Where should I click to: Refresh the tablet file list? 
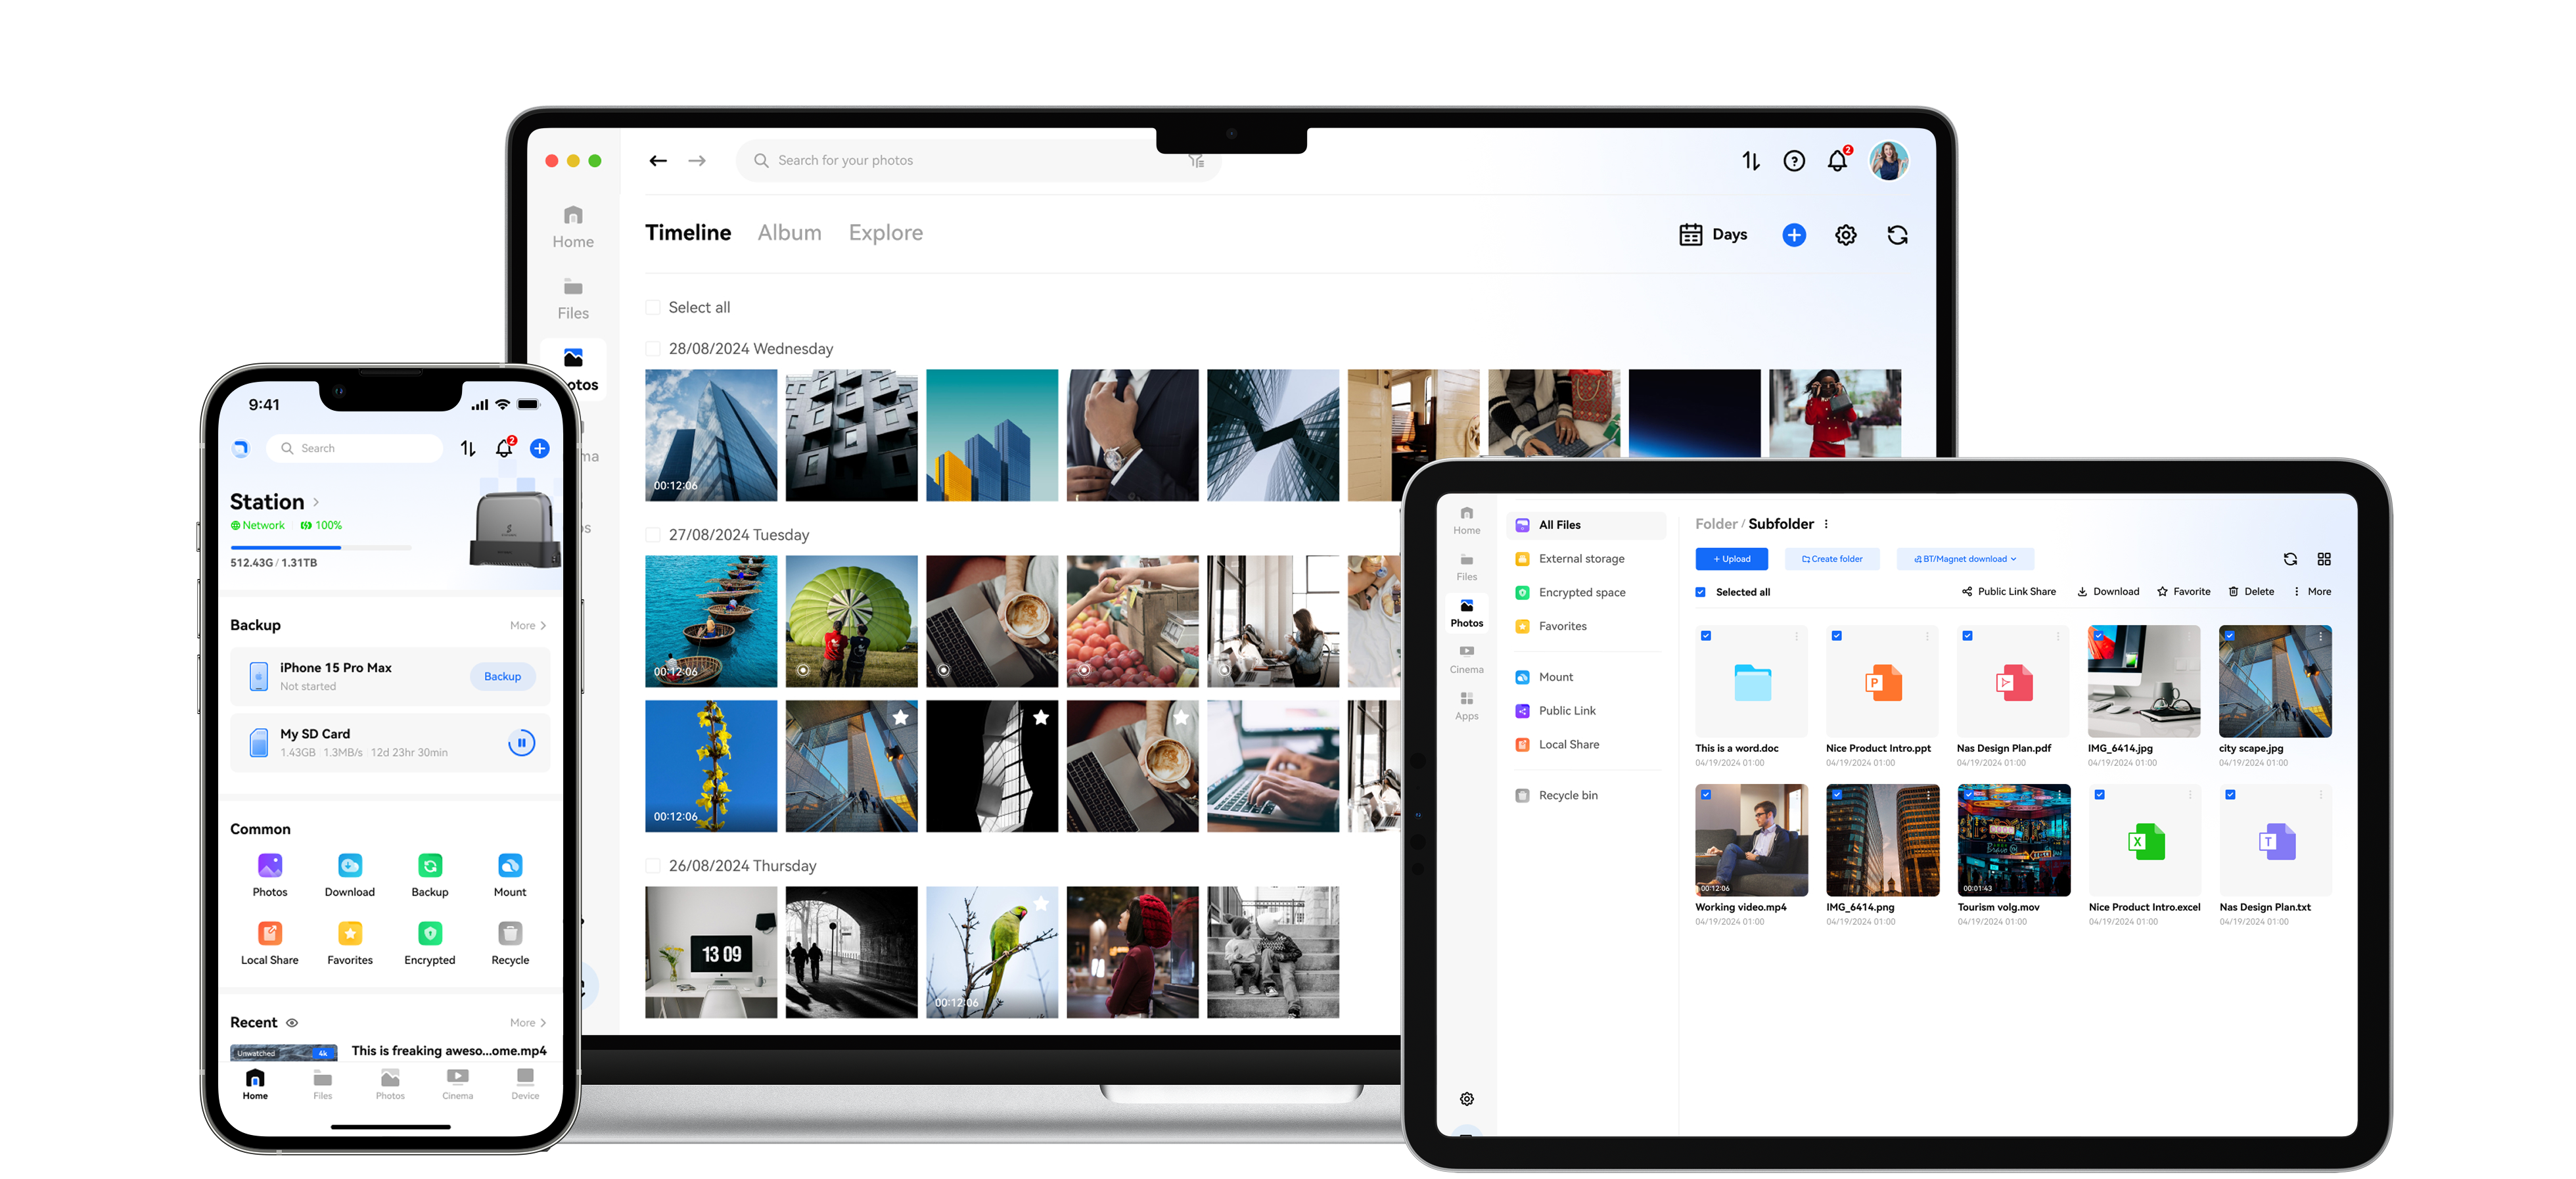(x=2290, y=559)
